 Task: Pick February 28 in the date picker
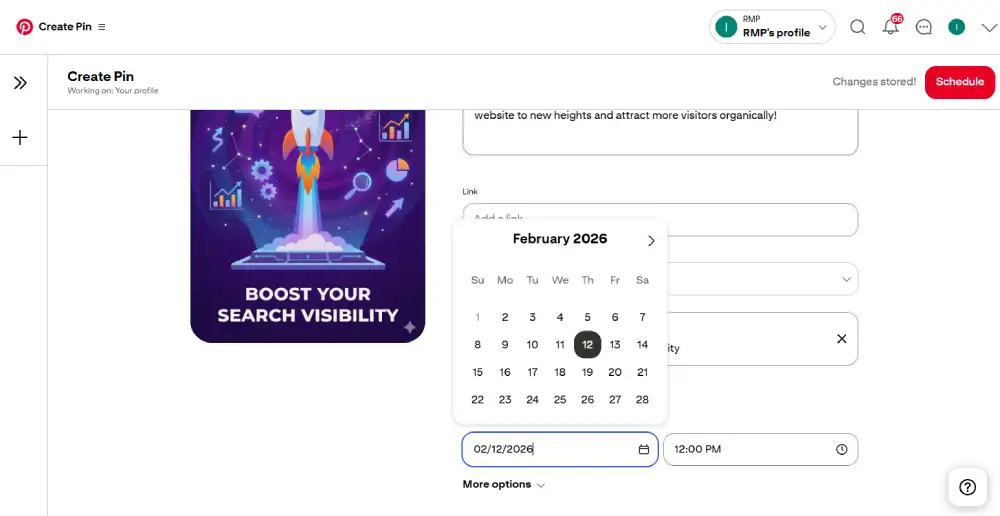[642, 400]
